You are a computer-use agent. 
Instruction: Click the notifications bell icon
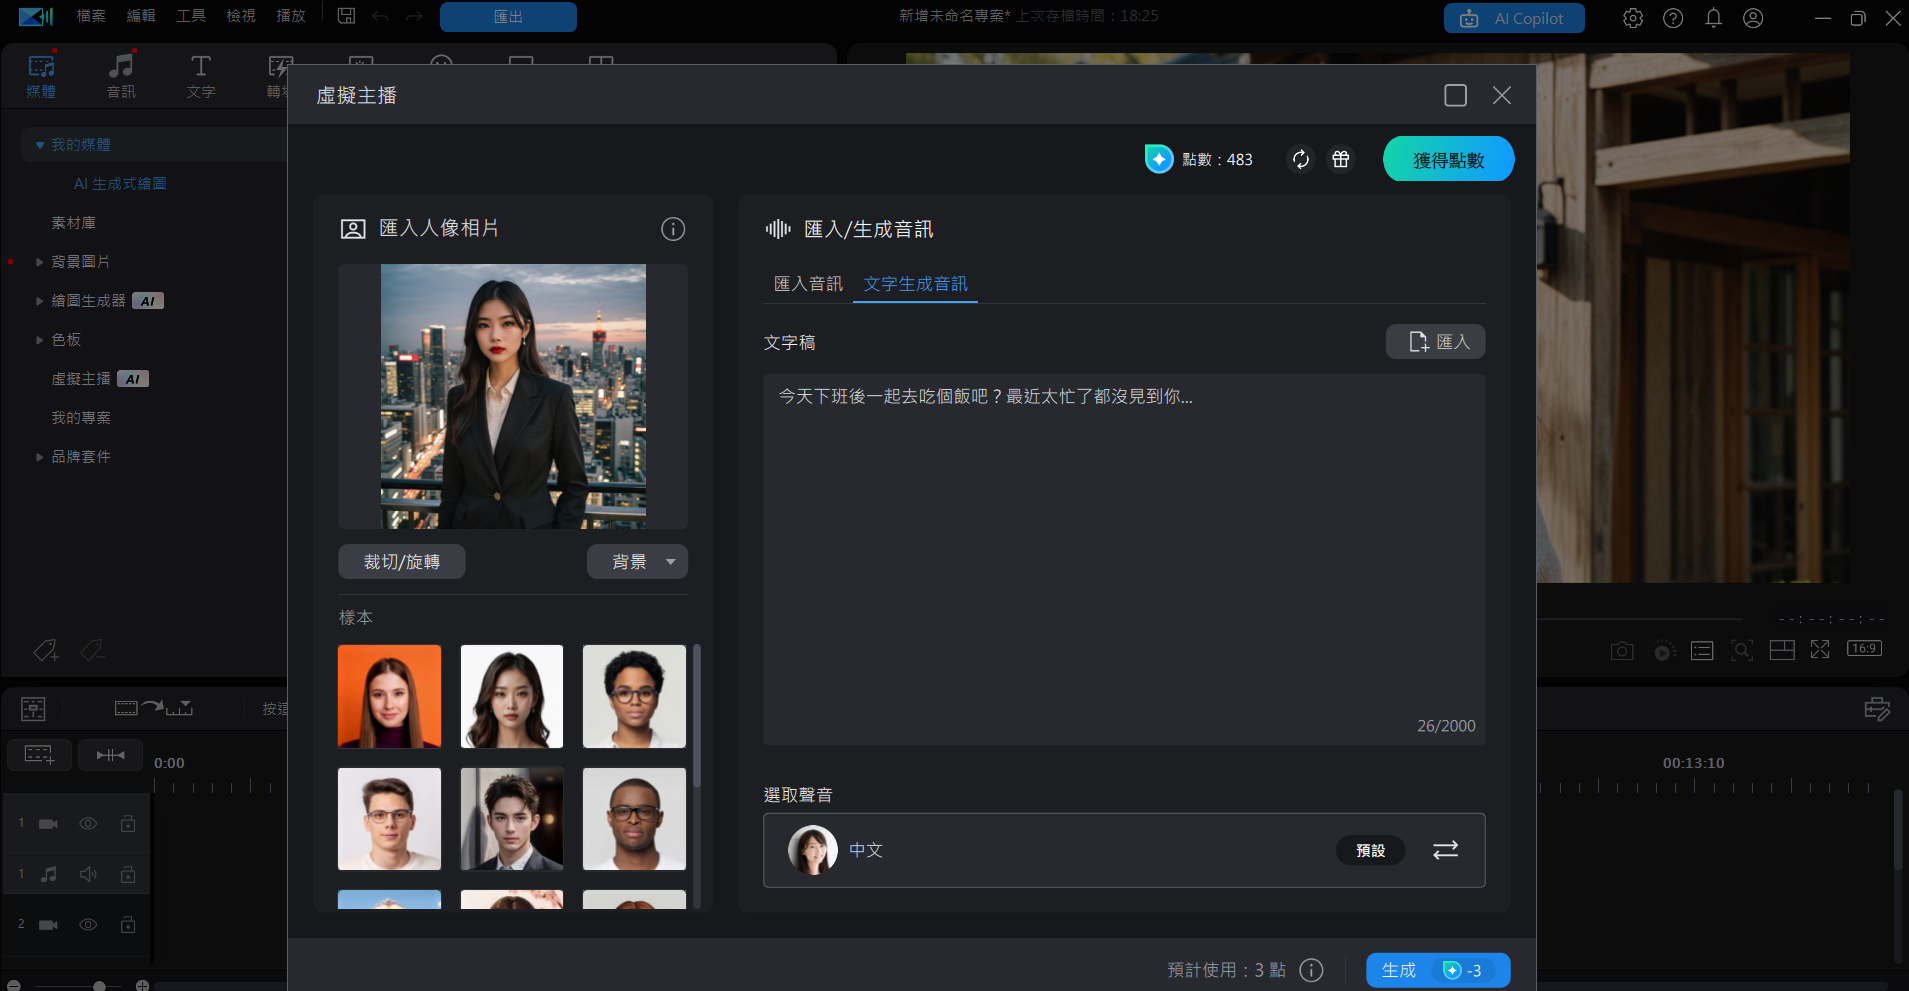coord(1713,18)
